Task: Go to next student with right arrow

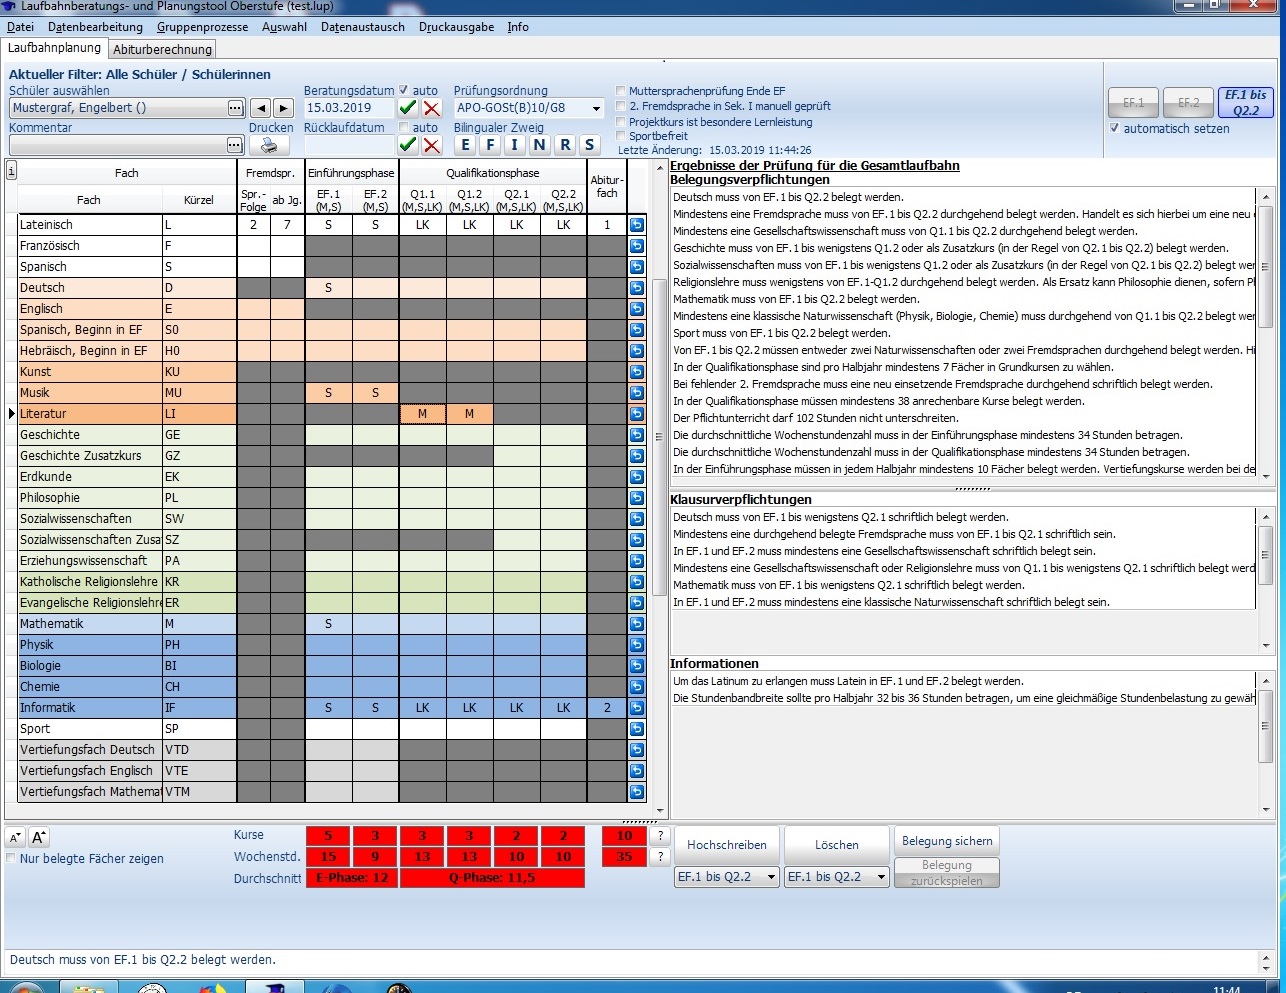Action: pos(283,108)
